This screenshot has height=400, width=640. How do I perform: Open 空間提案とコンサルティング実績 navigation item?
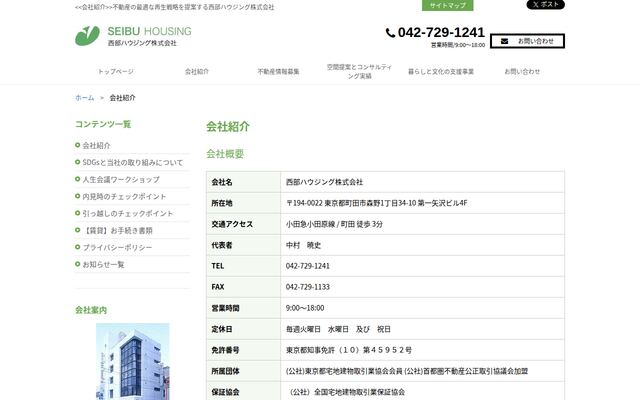359,71
